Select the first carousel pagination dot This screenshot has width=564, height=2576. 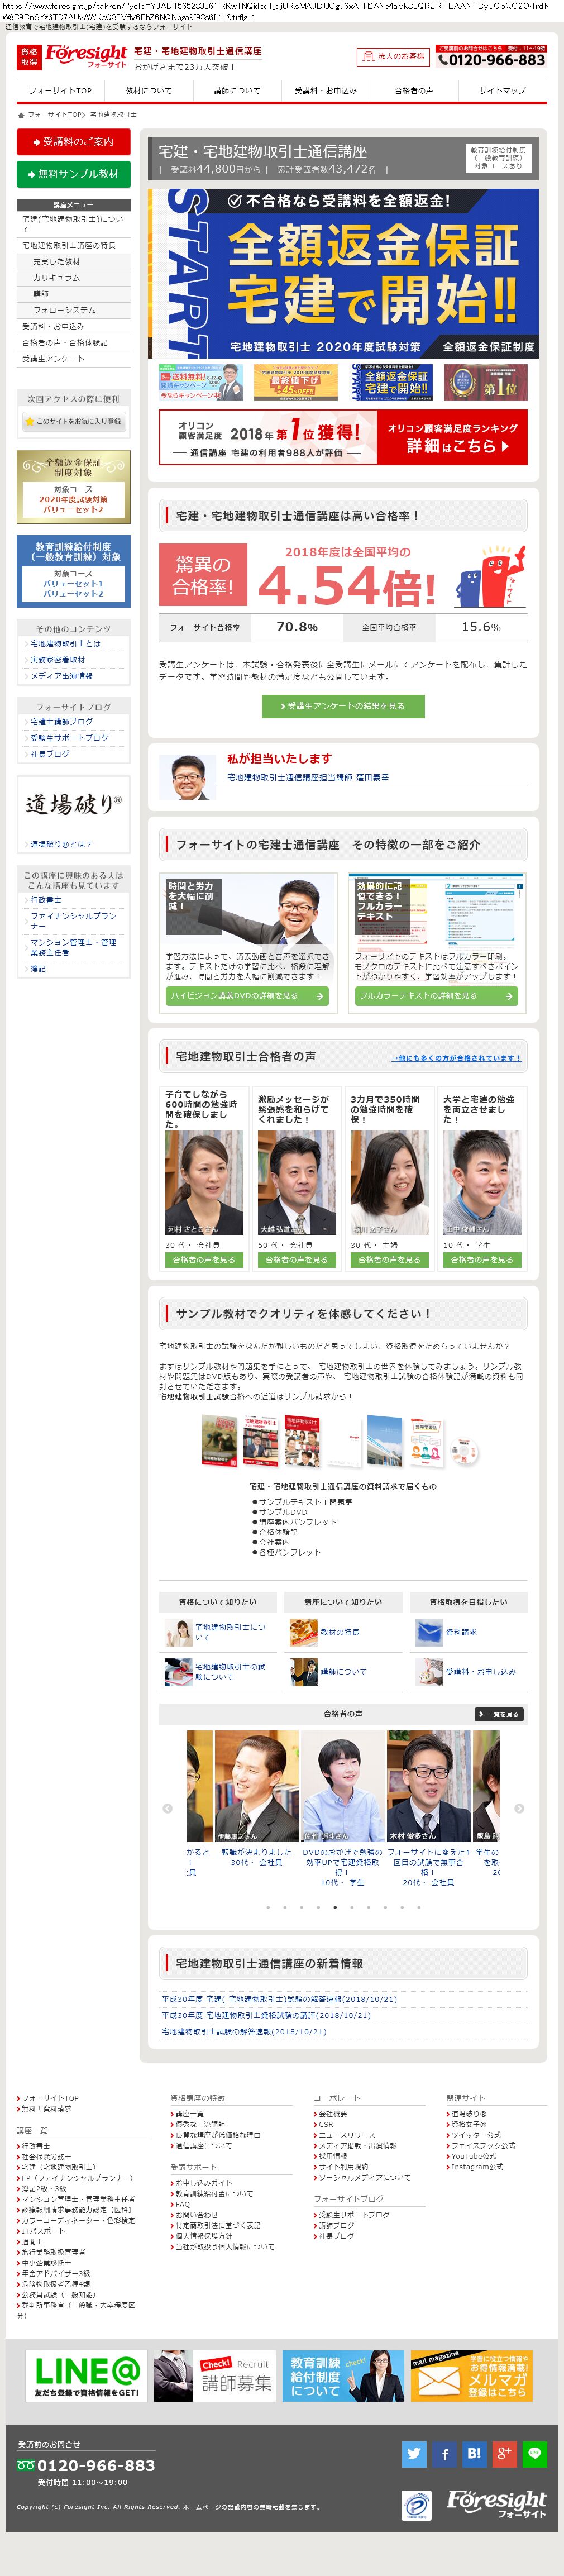(268, 1907)
